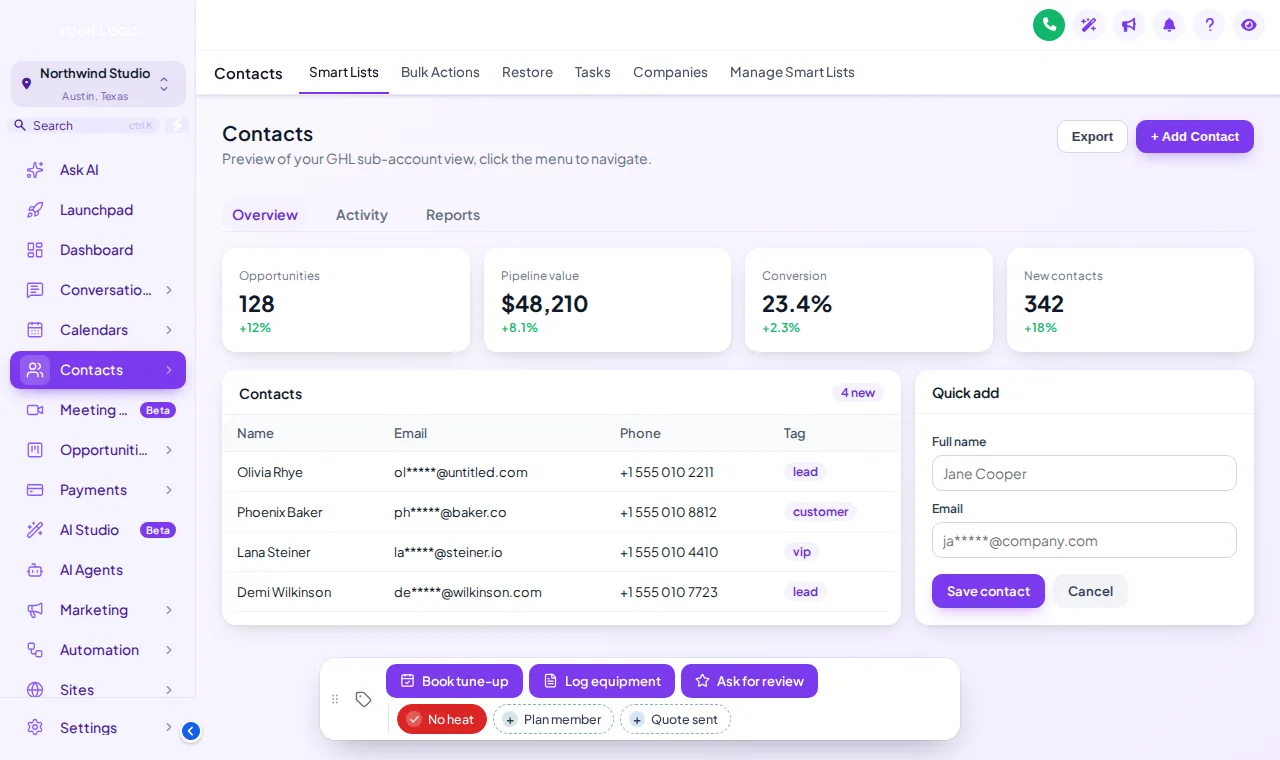
Task: Click the Save contact button
Action: click(988, 591)
